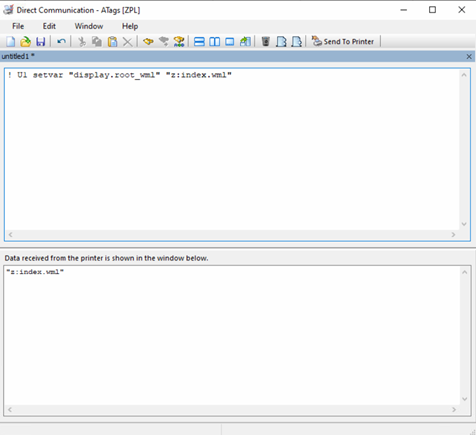Open the File menu
The width and height of the screenshot is (476, 435).
[18, 26]
